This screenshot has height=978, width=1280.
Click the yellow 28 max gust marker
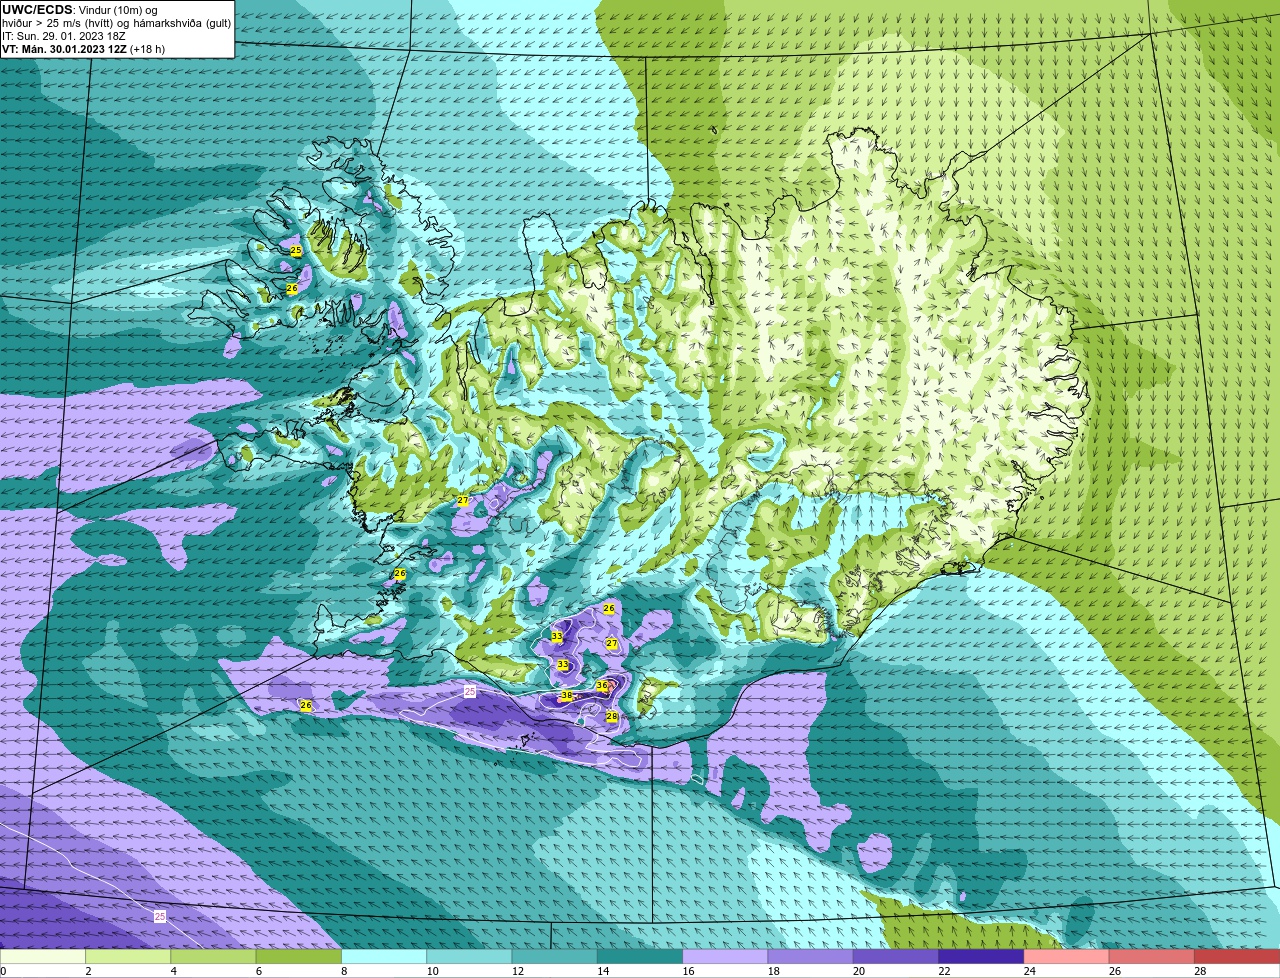tap(611, 716)
